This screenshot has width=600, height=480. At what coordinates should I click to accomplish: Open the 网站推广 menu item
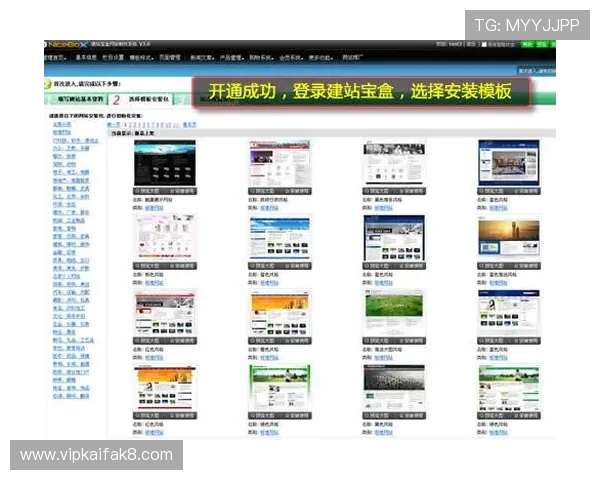[x=352, y=57]
